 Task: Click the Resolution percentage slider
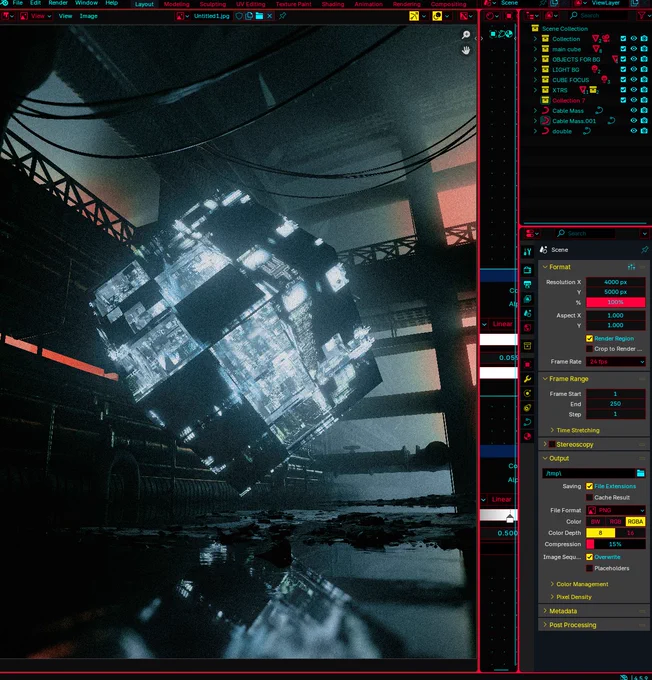(x=616, y=302)
